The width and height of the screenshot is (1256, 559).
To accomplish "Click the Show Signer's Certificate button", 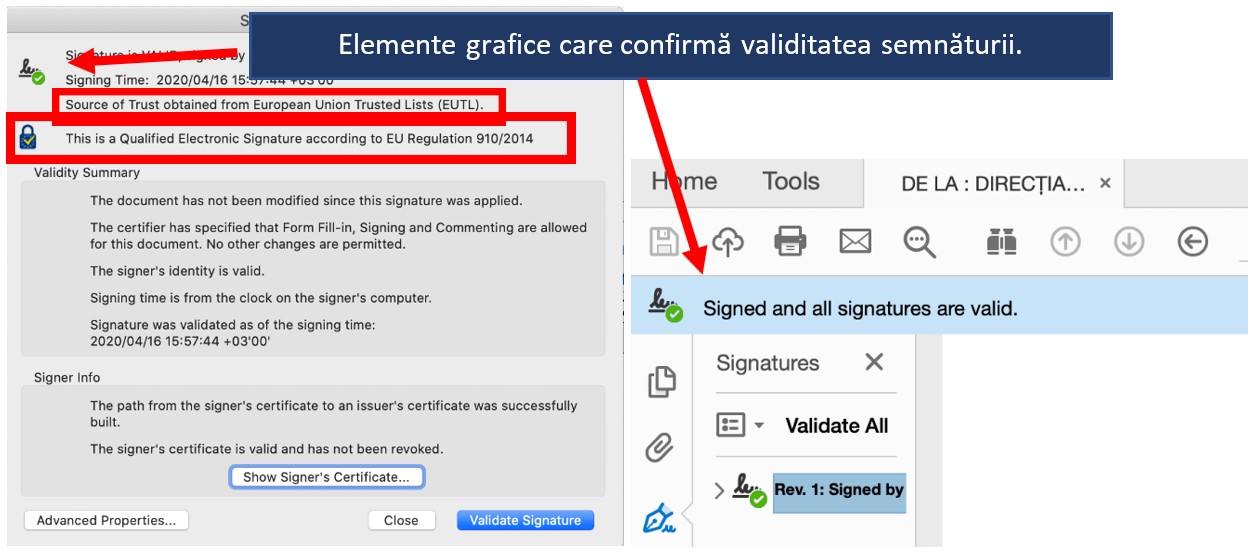I will (x=326, y=477).
